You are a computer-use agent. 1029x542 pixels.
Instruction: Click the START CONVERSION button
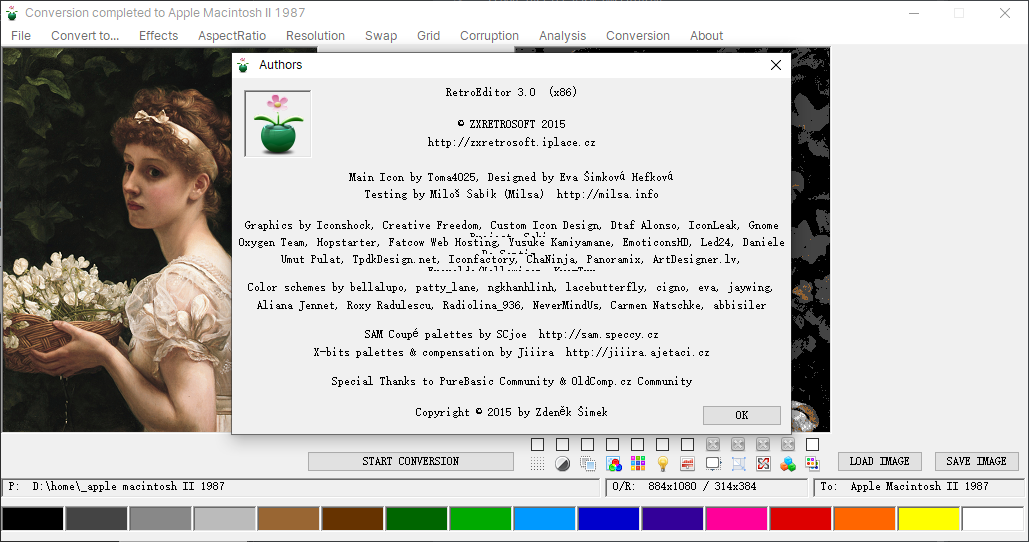(411, 461)
